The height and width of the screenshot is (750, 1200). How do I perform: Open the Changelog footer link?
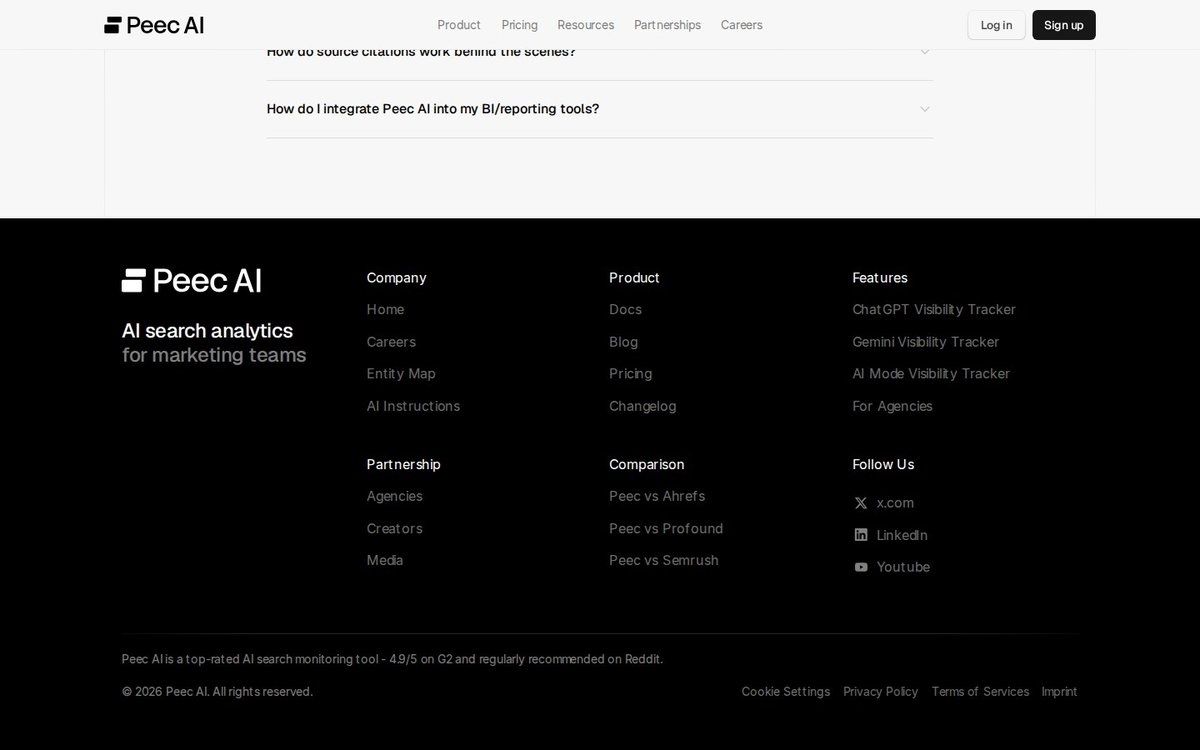tap(643, 406)
